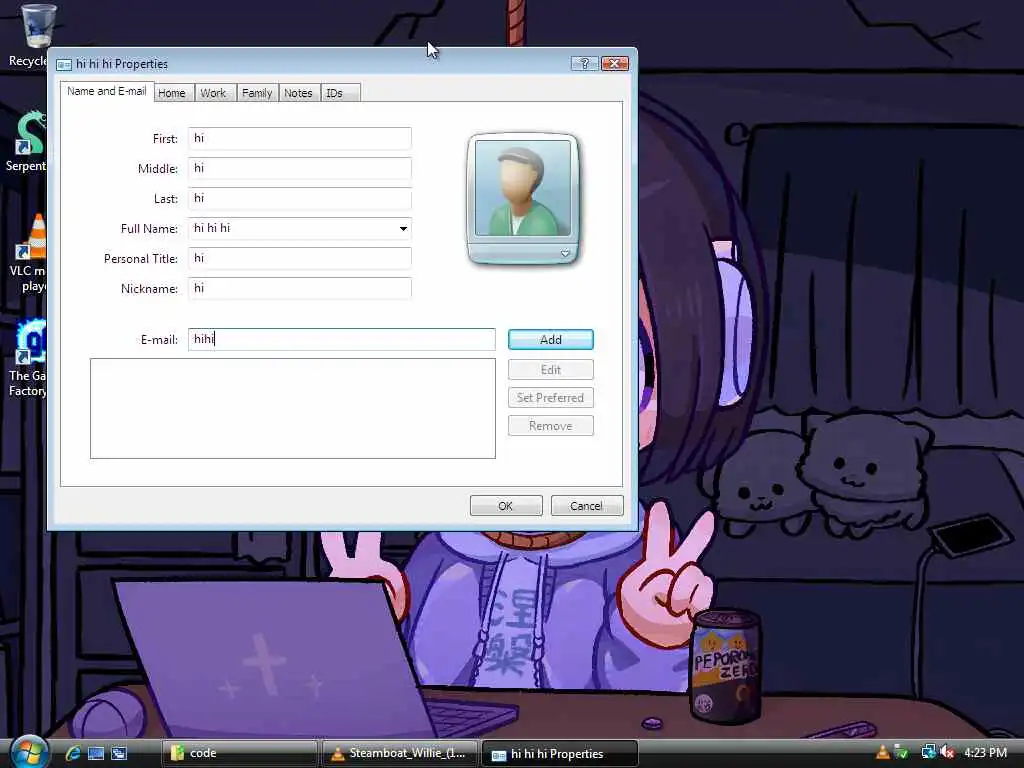Click Switch between windows quick launch icon
Viewport: 1024px width, 768px height.
[119, 753]
